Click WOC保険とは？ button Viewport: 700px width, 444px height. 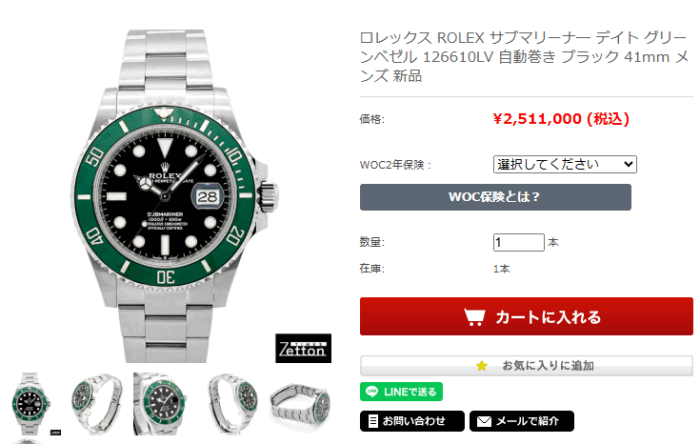click(x=496, y=197)
